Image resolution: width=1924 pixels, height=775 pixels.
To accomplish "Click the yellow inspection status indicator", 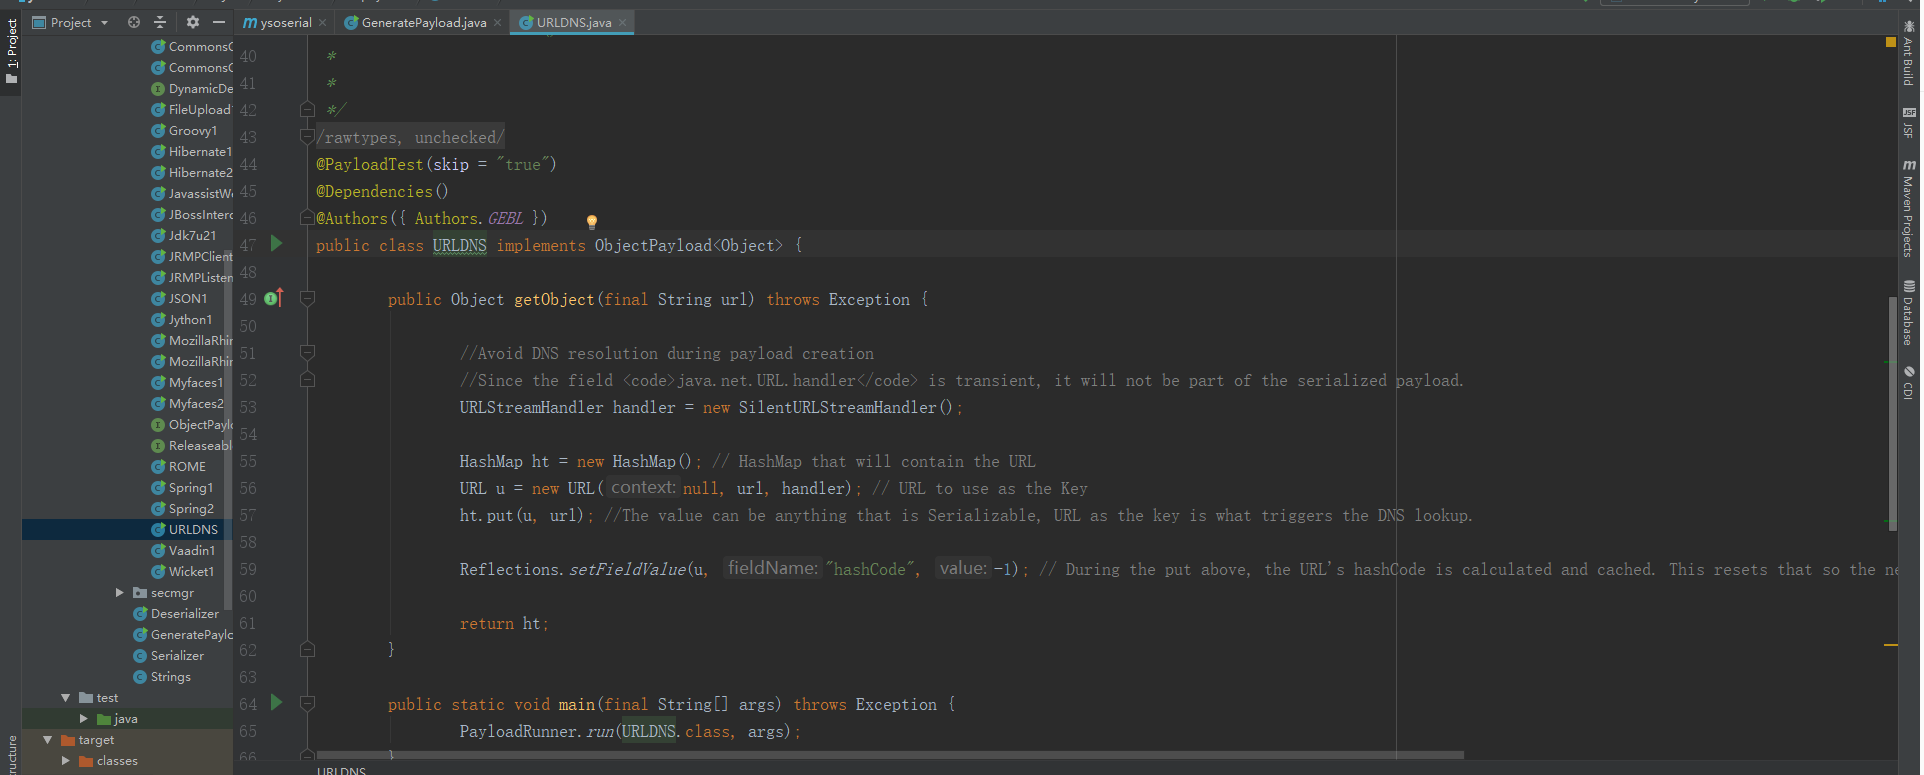I will [1890, 42].
